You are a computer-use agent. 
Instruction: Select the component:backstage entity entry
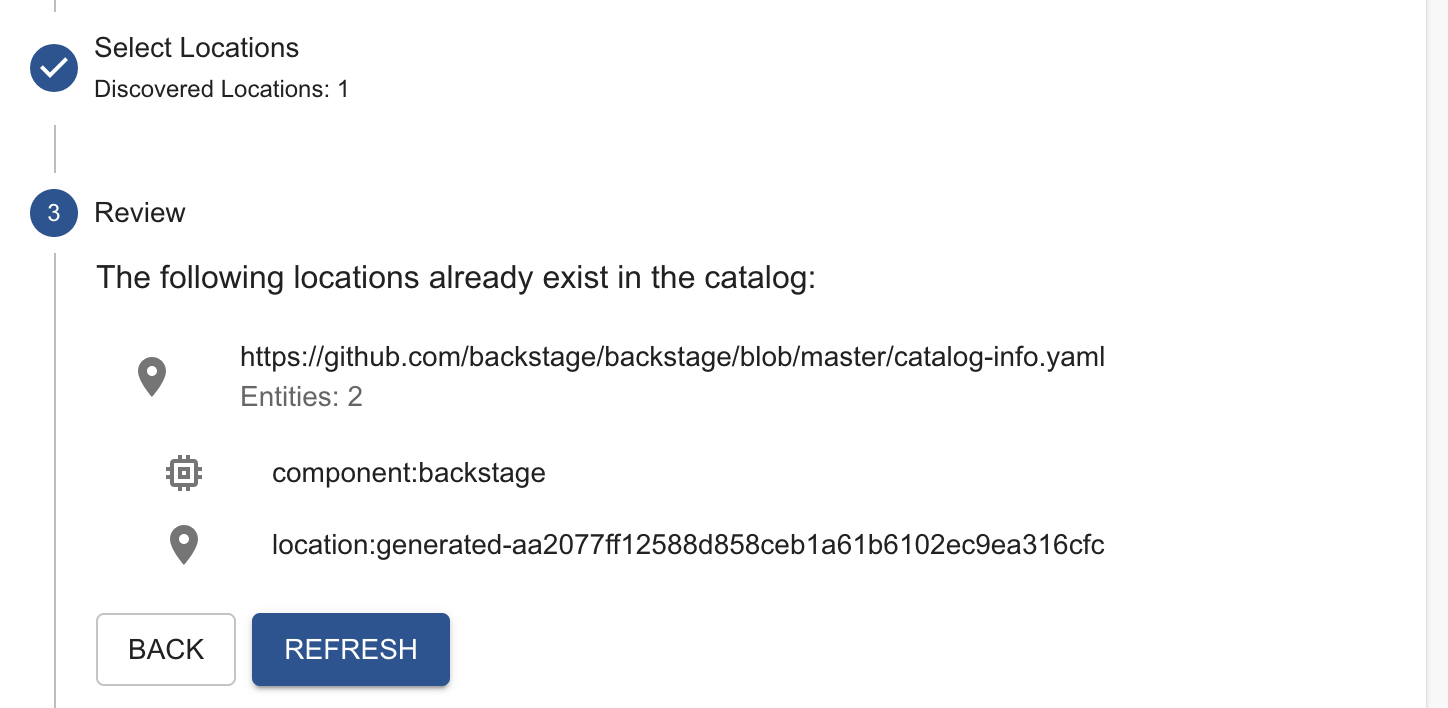pyautogui.click(x=409, y=472)
